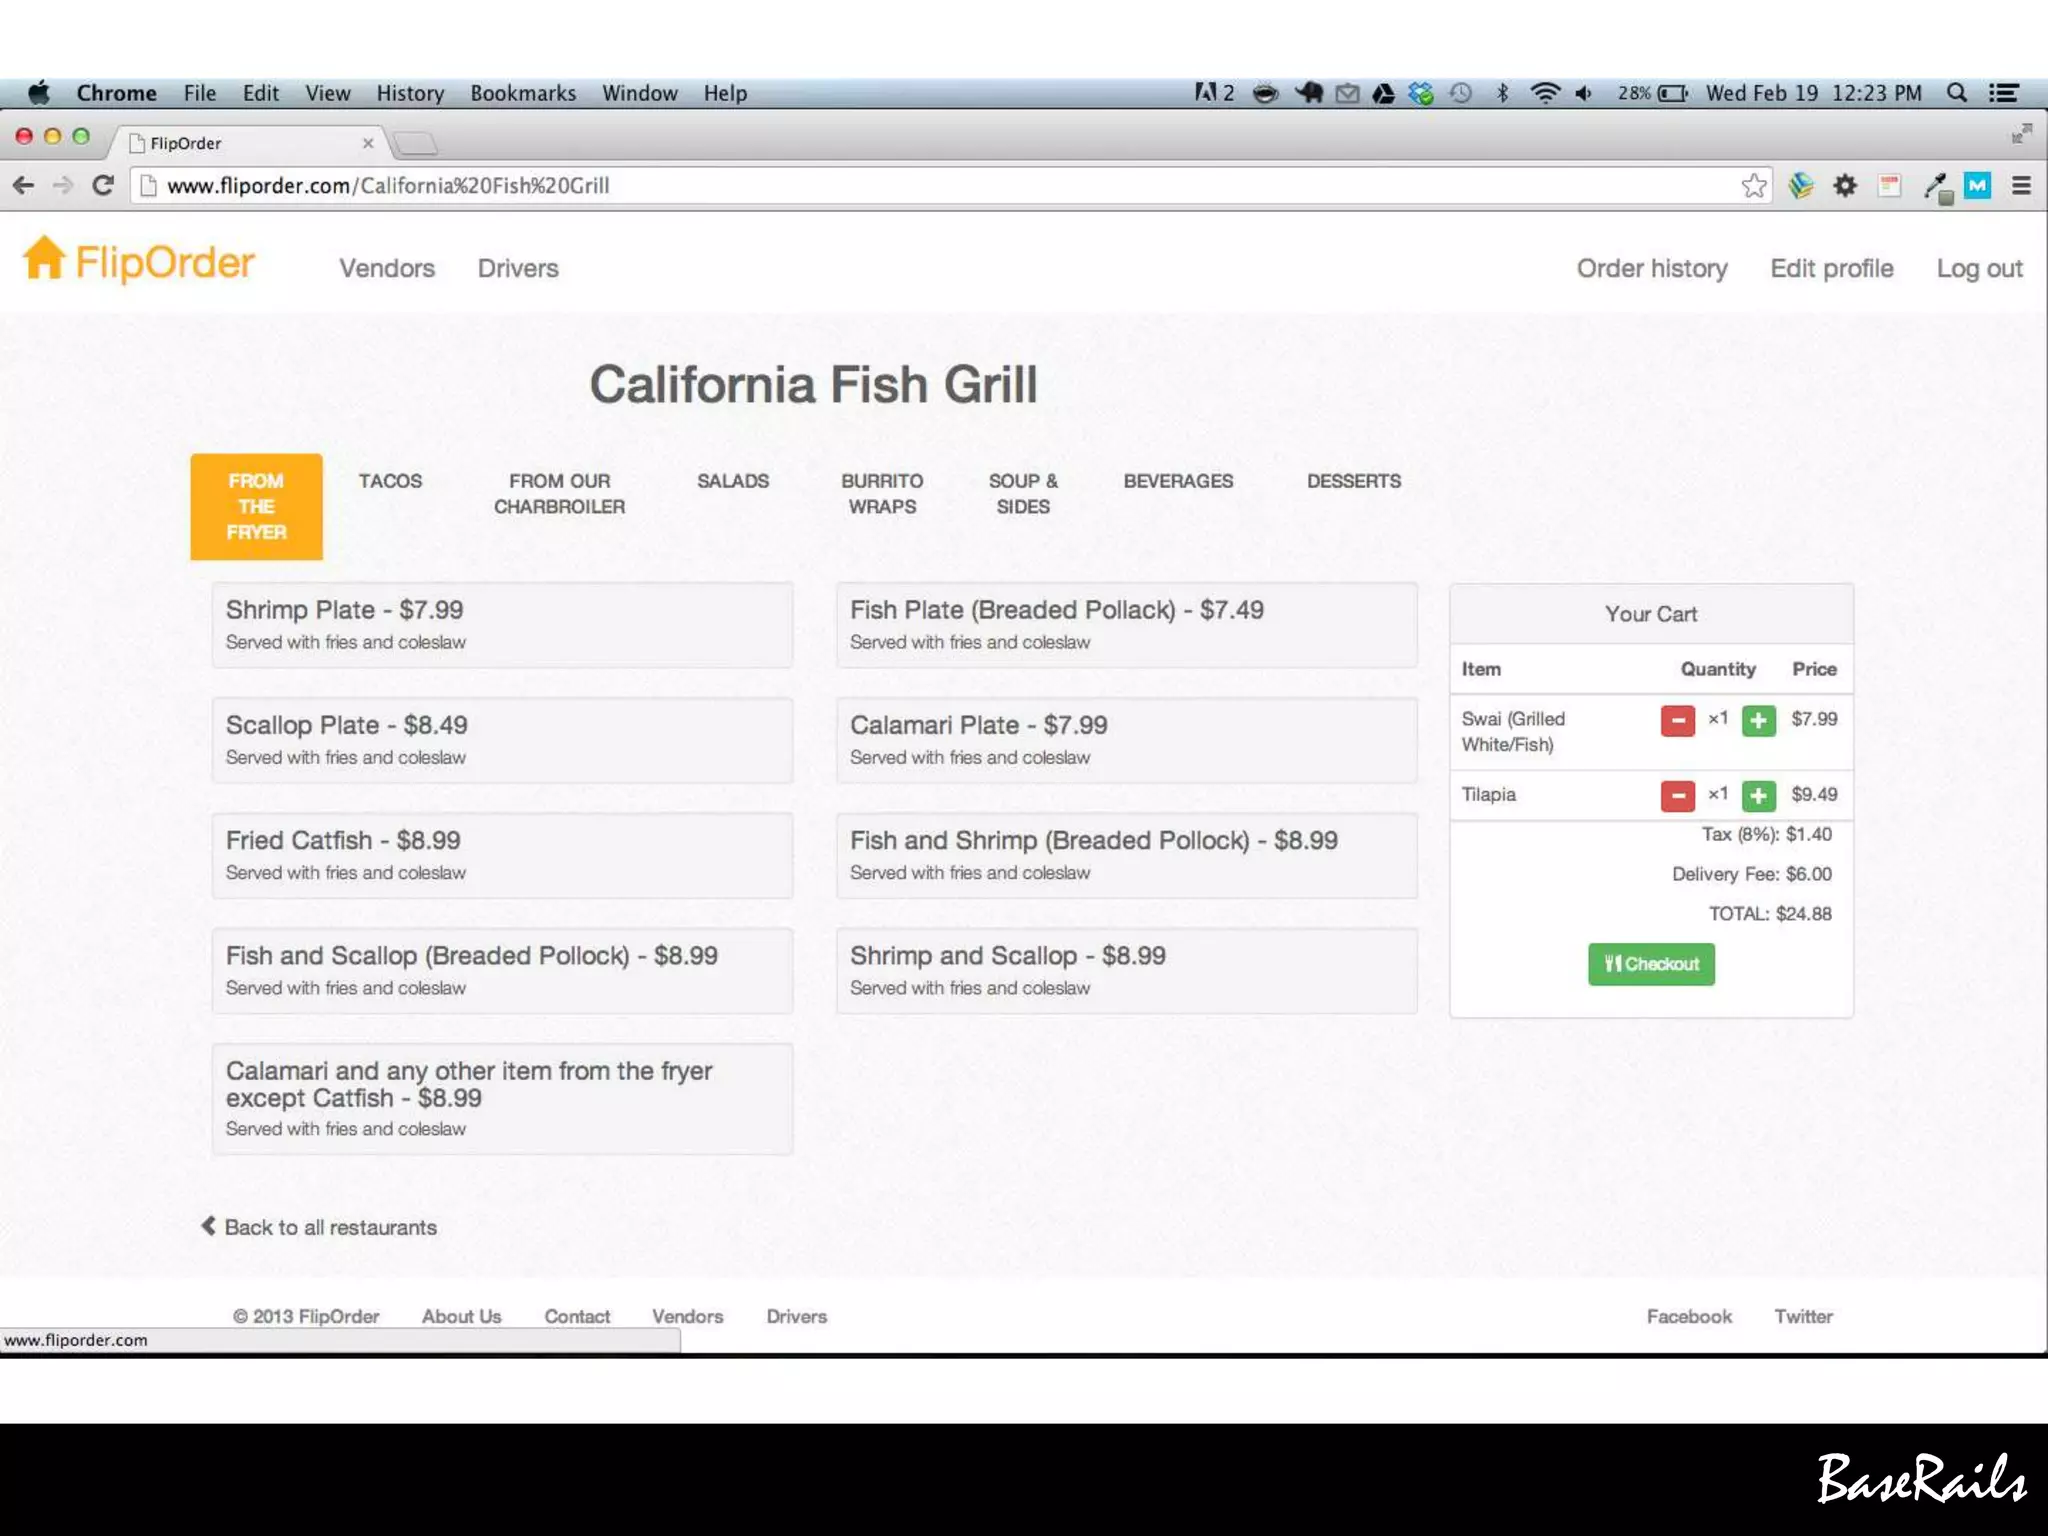Click the Wi-Fi status icon

[1545, 93]
